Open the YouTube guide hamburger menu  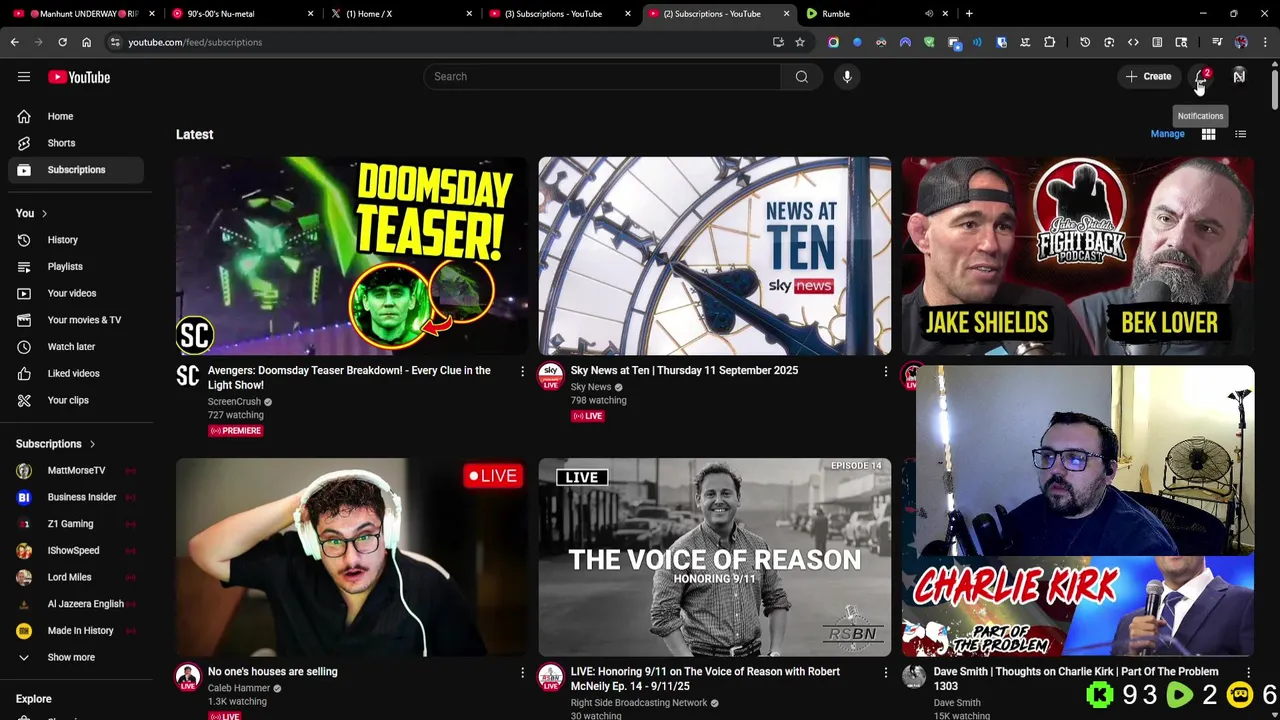coord(24,77)
